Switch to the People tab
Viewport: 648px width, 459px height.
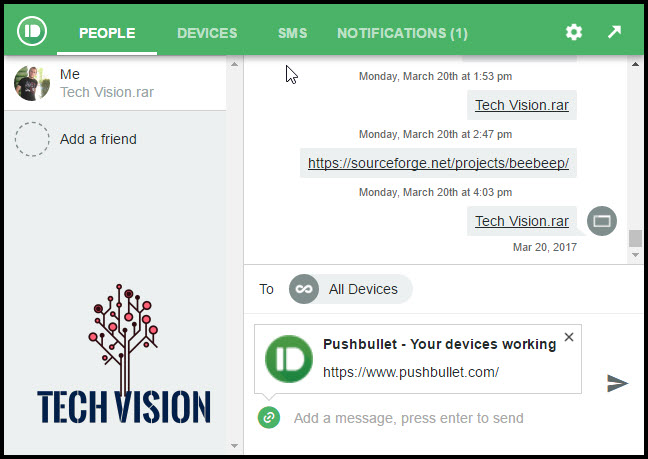pyautogui.click(x=107, y=33)
